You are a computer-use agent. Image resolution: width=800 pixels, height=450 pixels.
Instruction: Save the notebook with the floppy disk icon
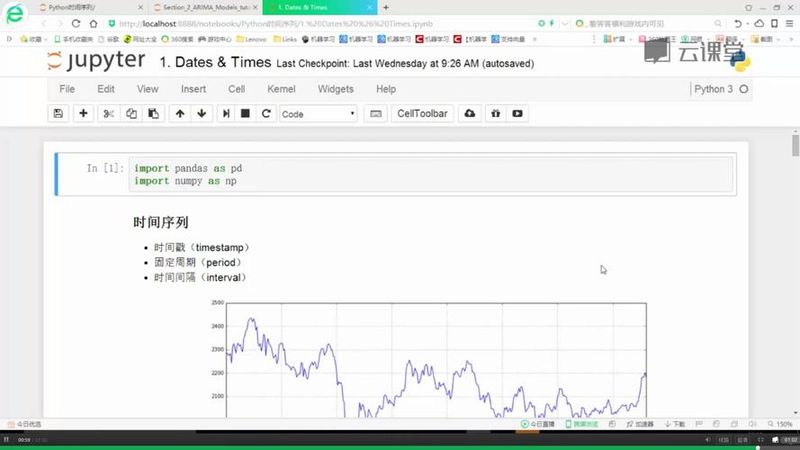[58, 114]
